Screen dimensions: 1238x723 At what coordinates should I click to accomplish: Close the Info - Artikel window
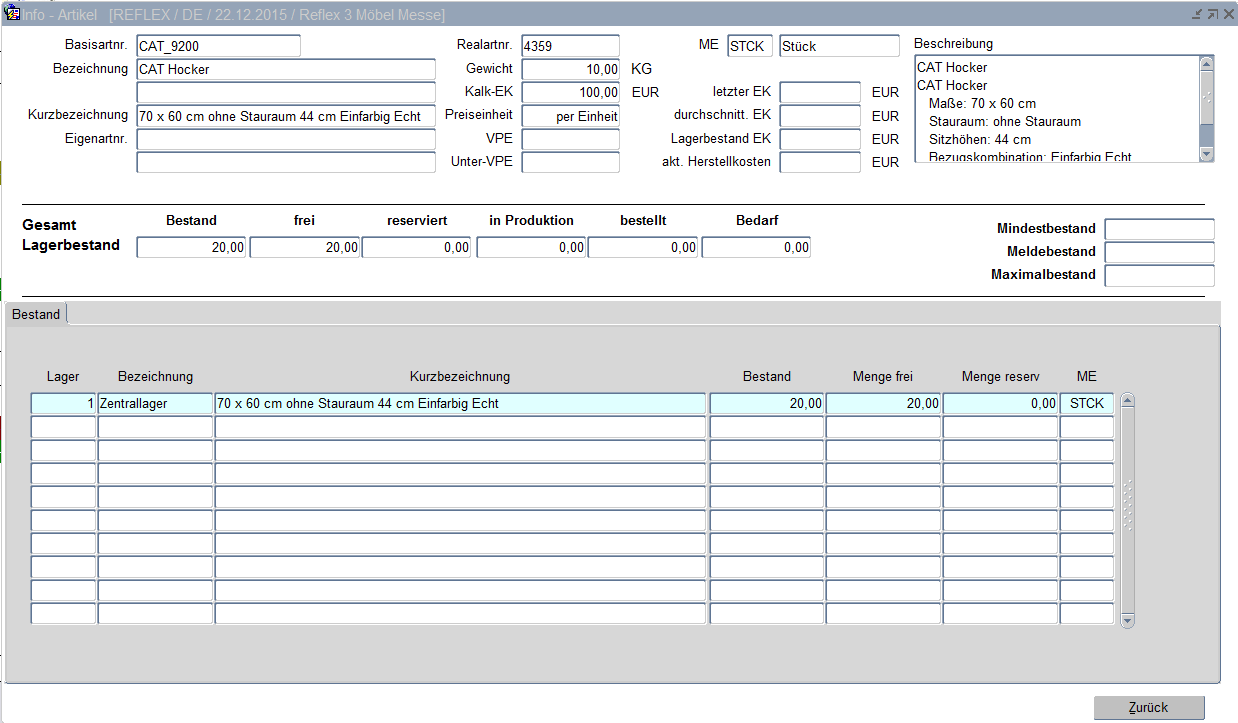1228,14
